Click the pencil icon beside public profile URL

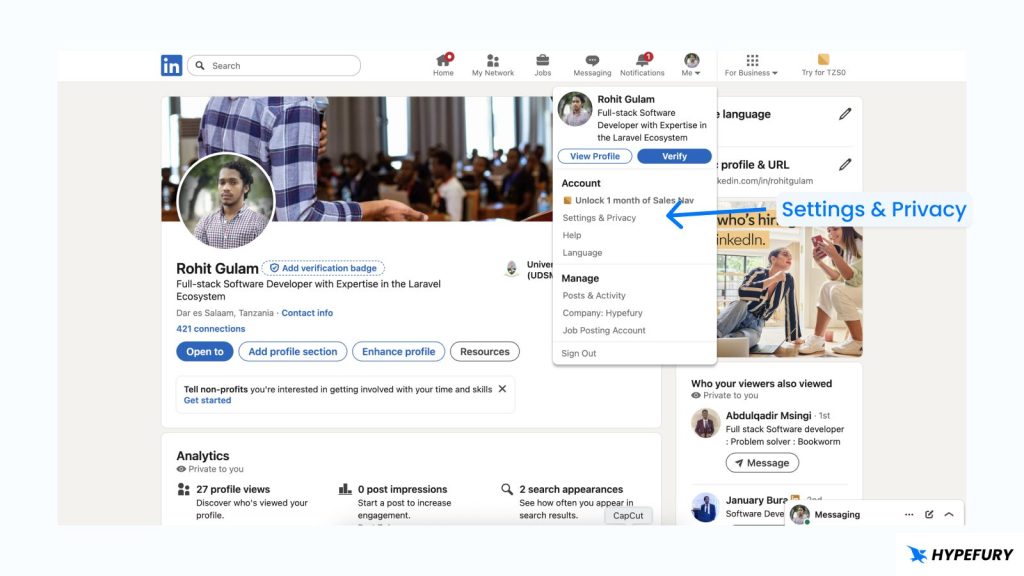(x=846, y=162)
